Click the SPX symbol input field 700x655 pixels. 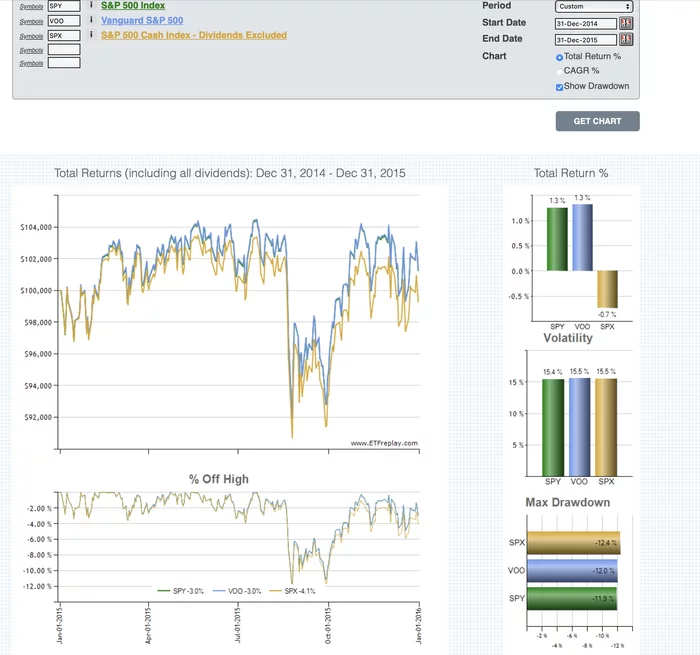pyautogui.click(x=64, y=35)
